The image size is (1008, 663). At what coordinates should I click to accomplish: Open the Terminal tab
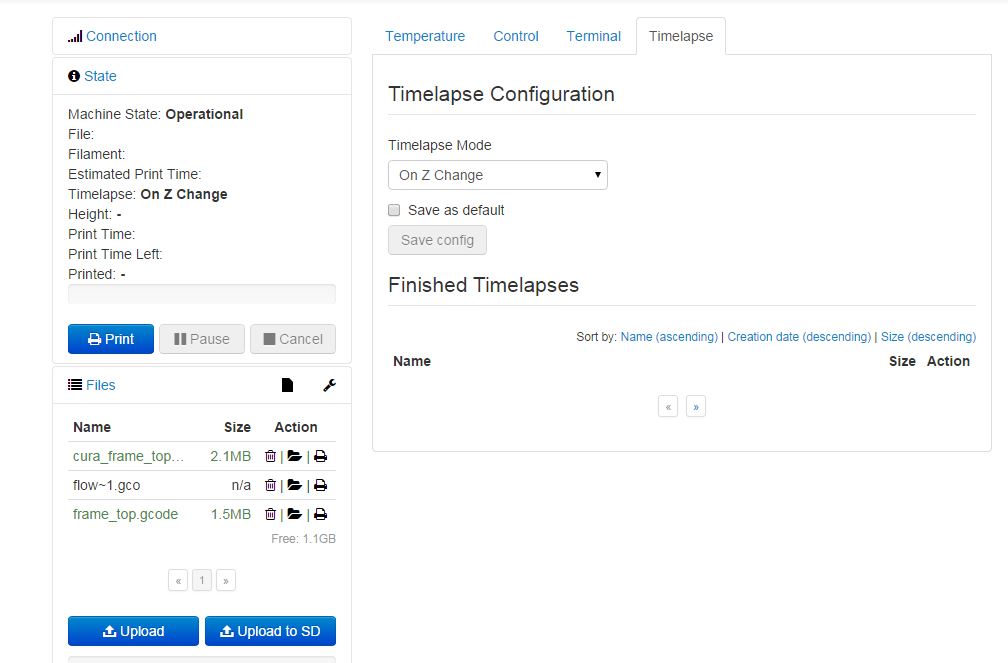pyautogui.click(x=593, y=36)
